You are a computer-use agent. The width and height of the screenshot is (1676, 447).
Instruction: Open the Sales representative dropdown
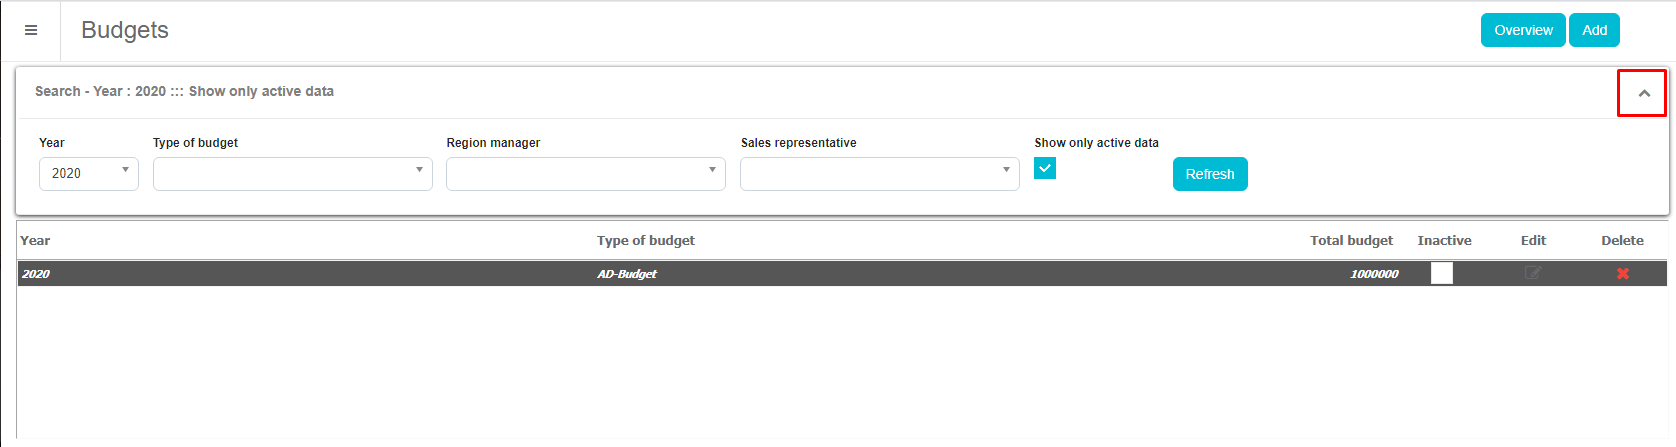point(879,173)
